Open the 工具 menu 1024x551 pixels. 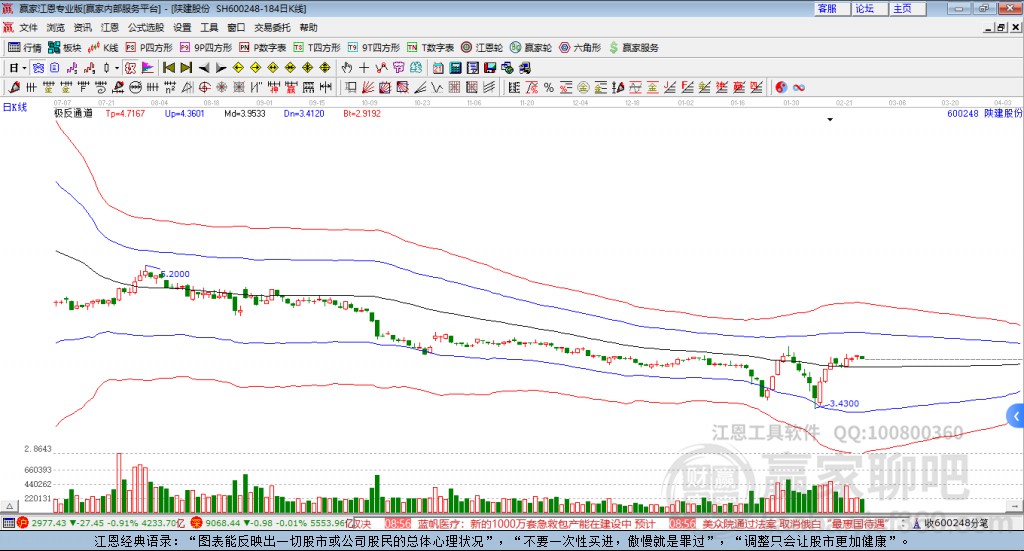click(209, 27)
